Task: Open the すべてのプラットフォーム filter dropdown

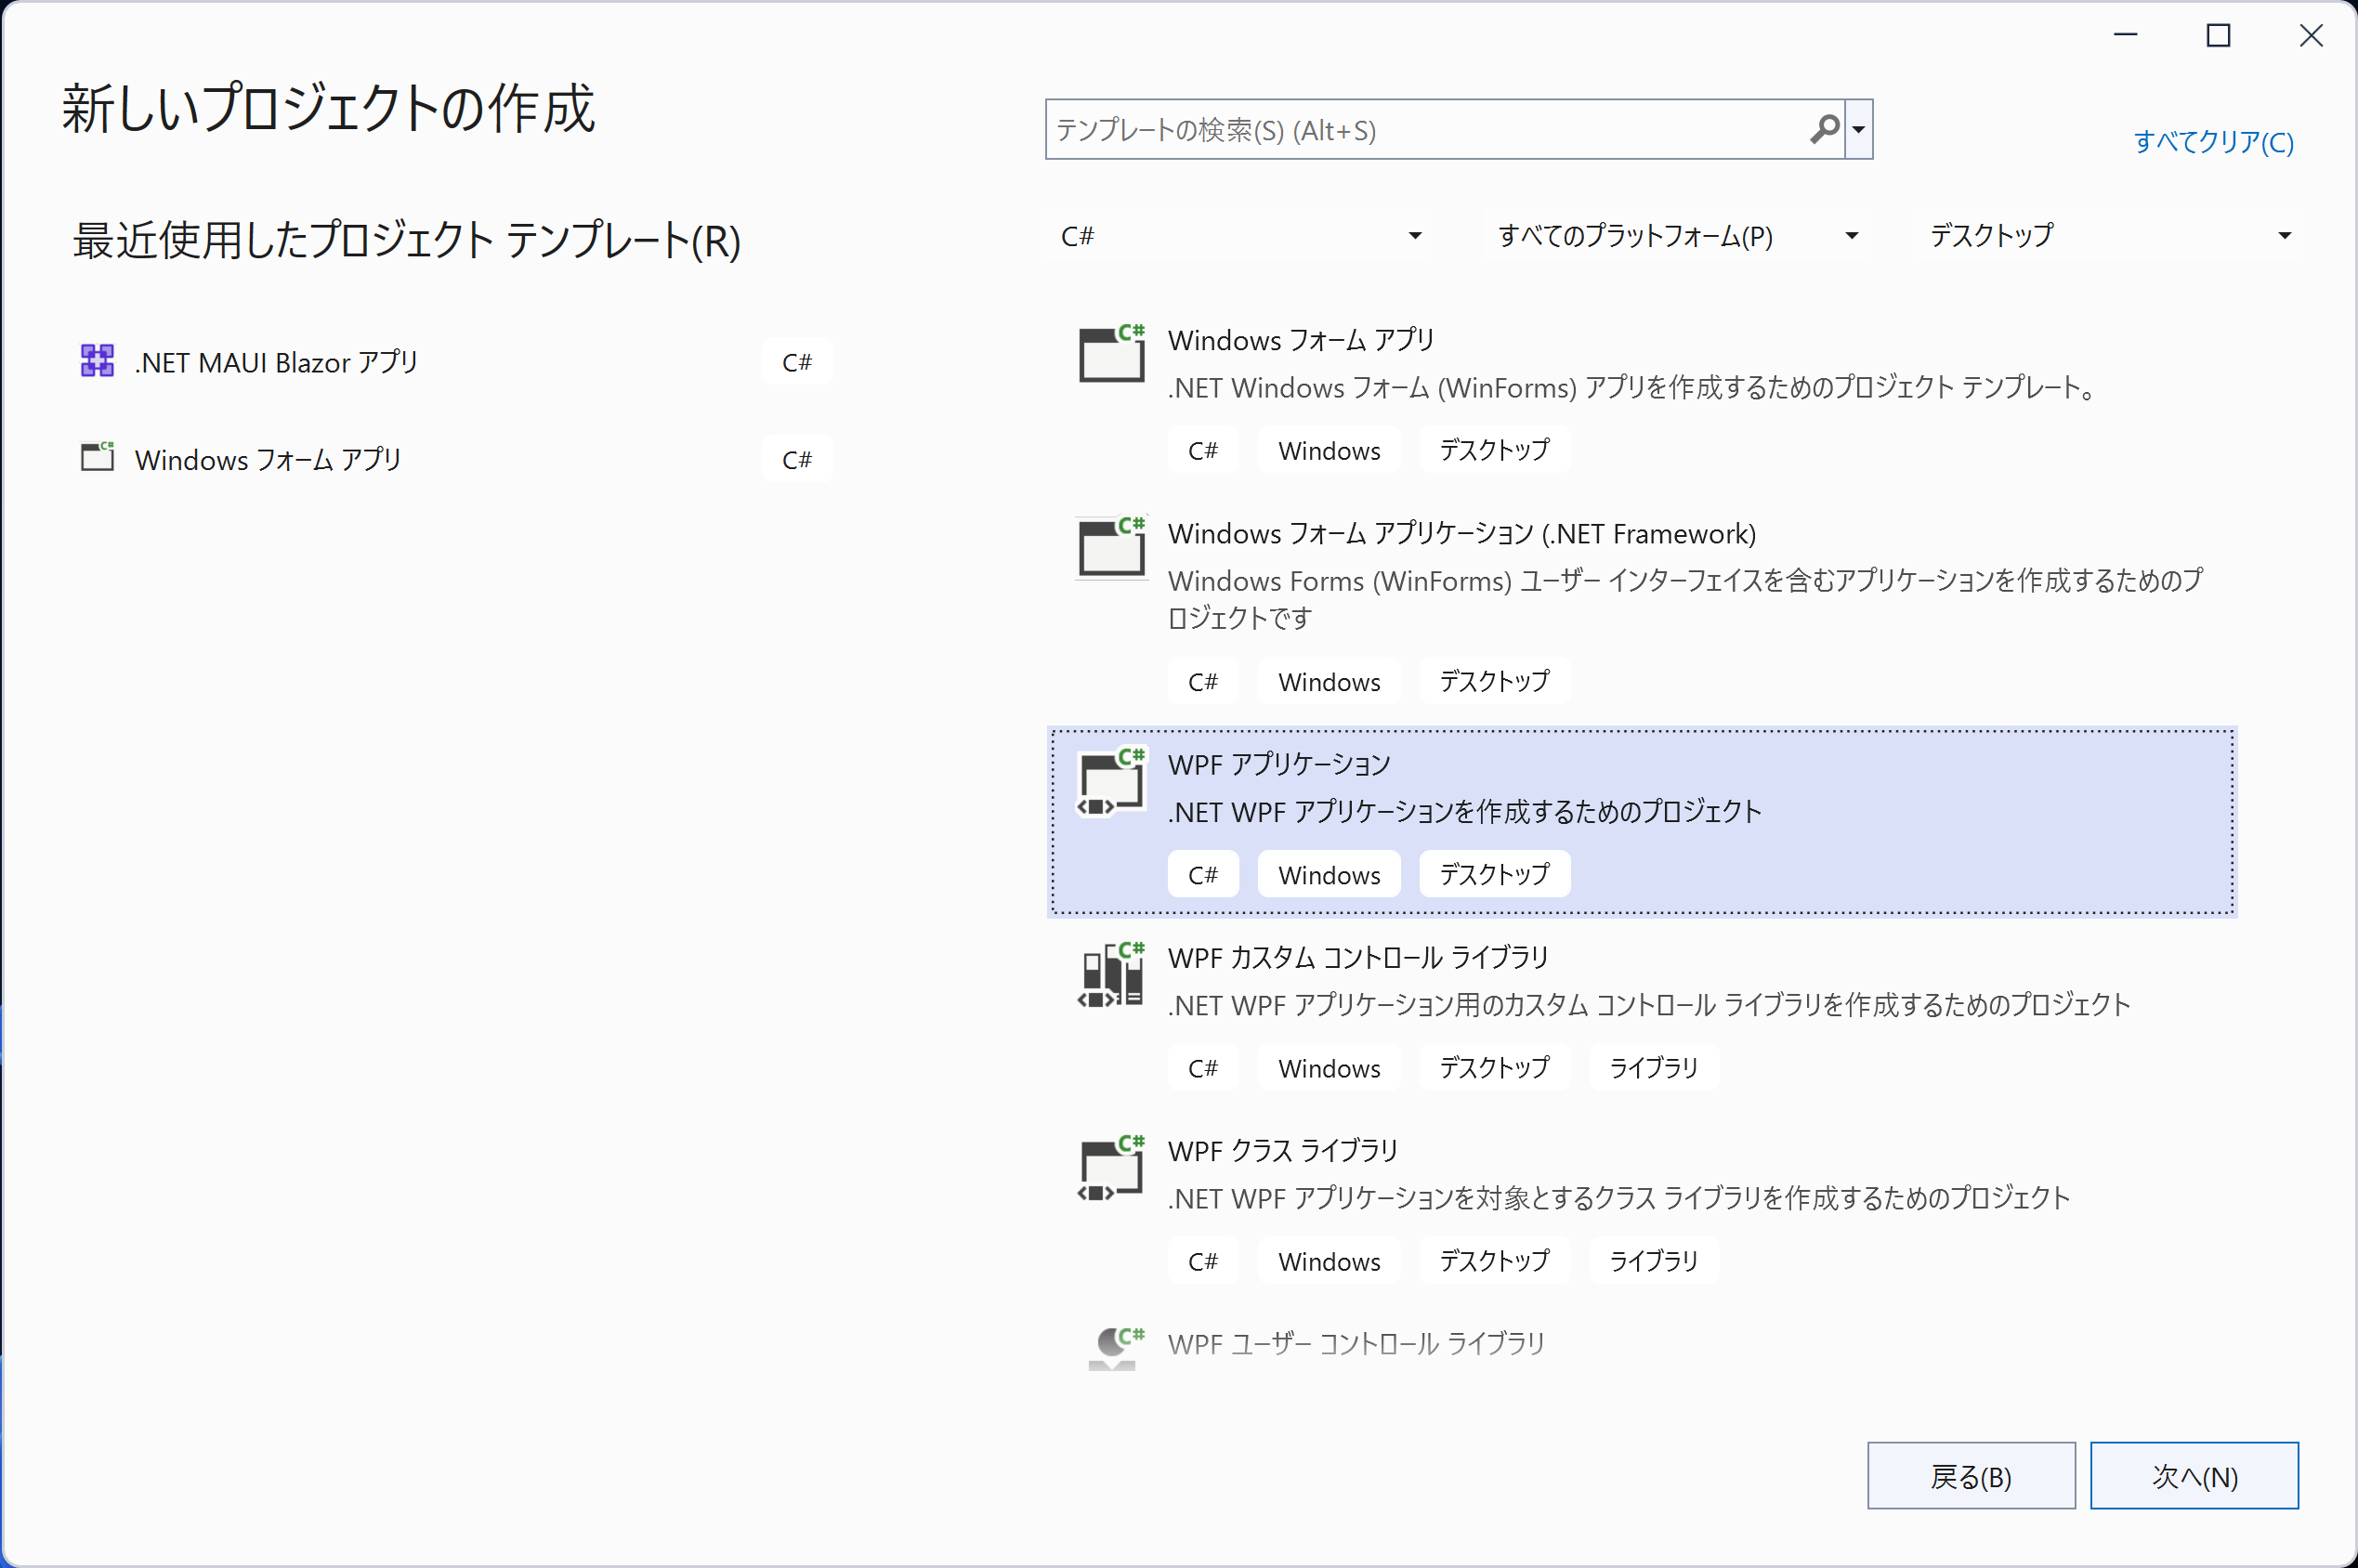Action: tap(1677, 236)
